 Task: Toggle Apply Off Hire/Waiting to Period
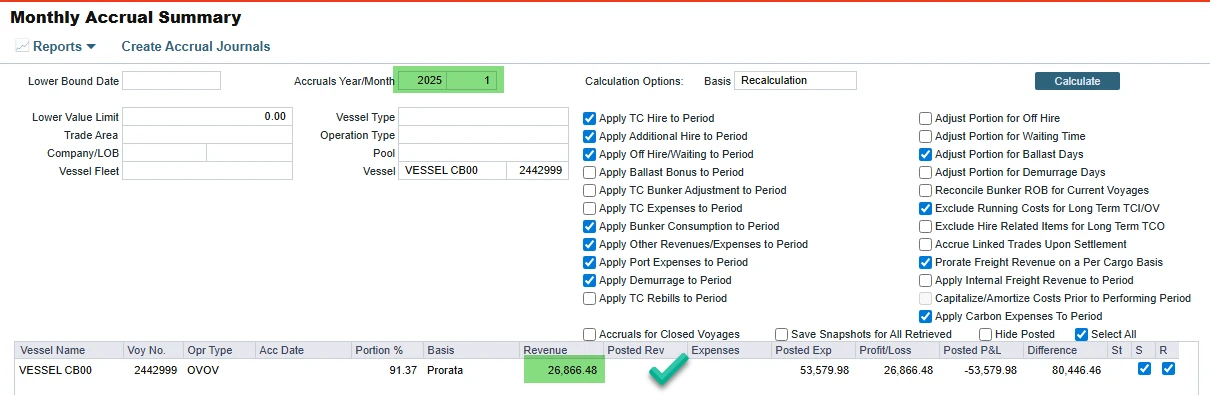point(590,154)
